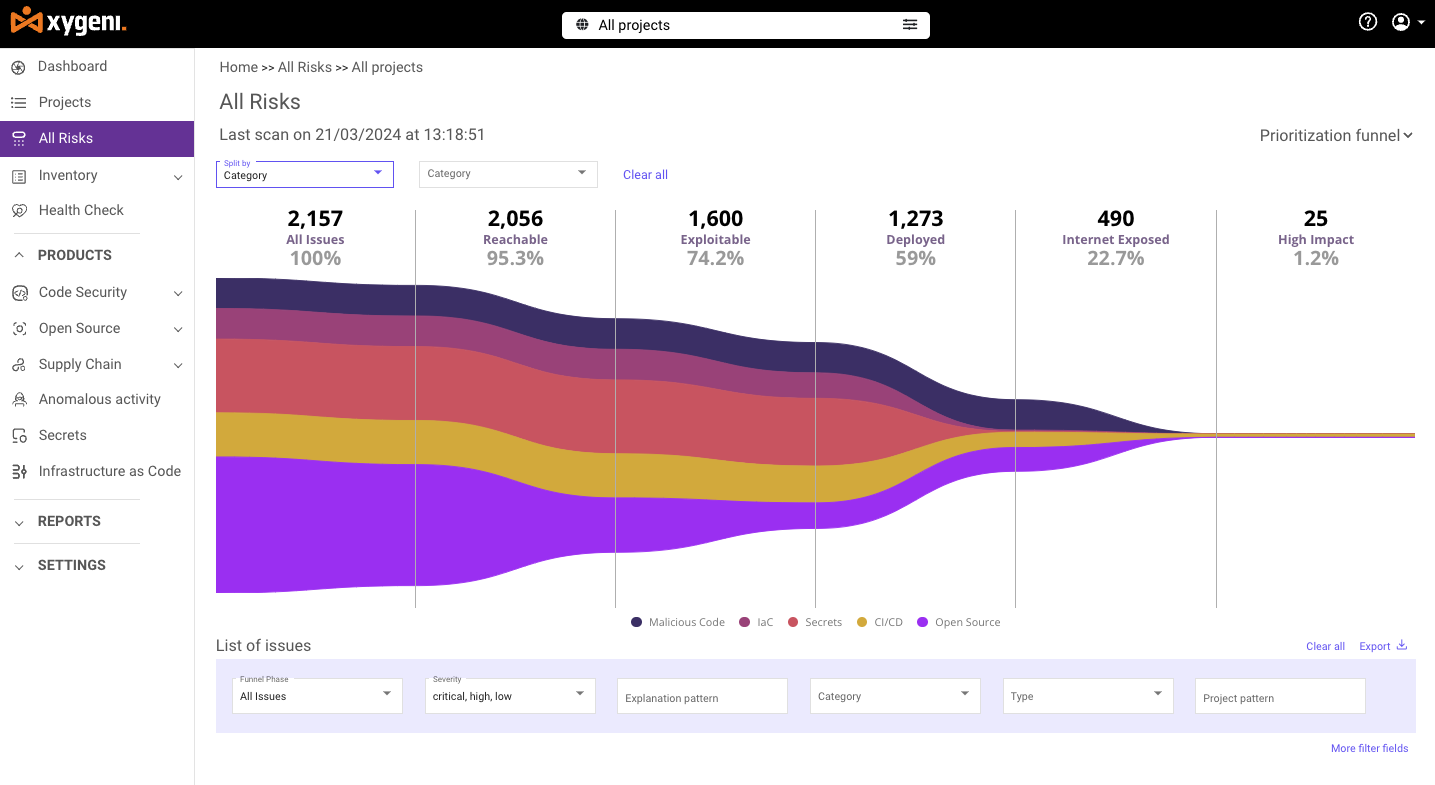The image size is (1435, 785).
Task: Click the Anomalous activity icon
Action: click(18, 400)
